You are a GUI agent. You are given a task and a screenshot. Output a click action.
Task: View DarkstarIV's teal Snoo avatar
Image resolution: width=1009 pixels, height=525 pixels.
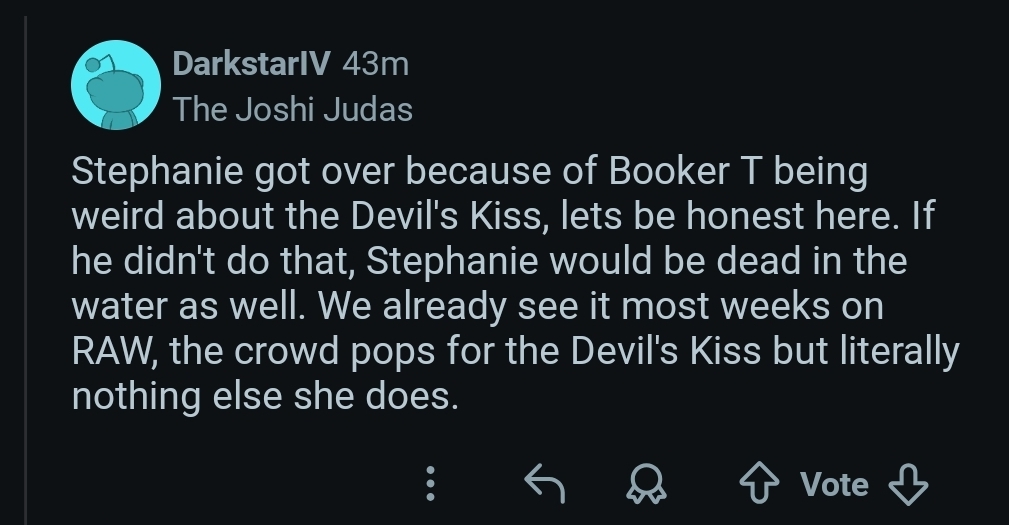[x=116, y=85]
